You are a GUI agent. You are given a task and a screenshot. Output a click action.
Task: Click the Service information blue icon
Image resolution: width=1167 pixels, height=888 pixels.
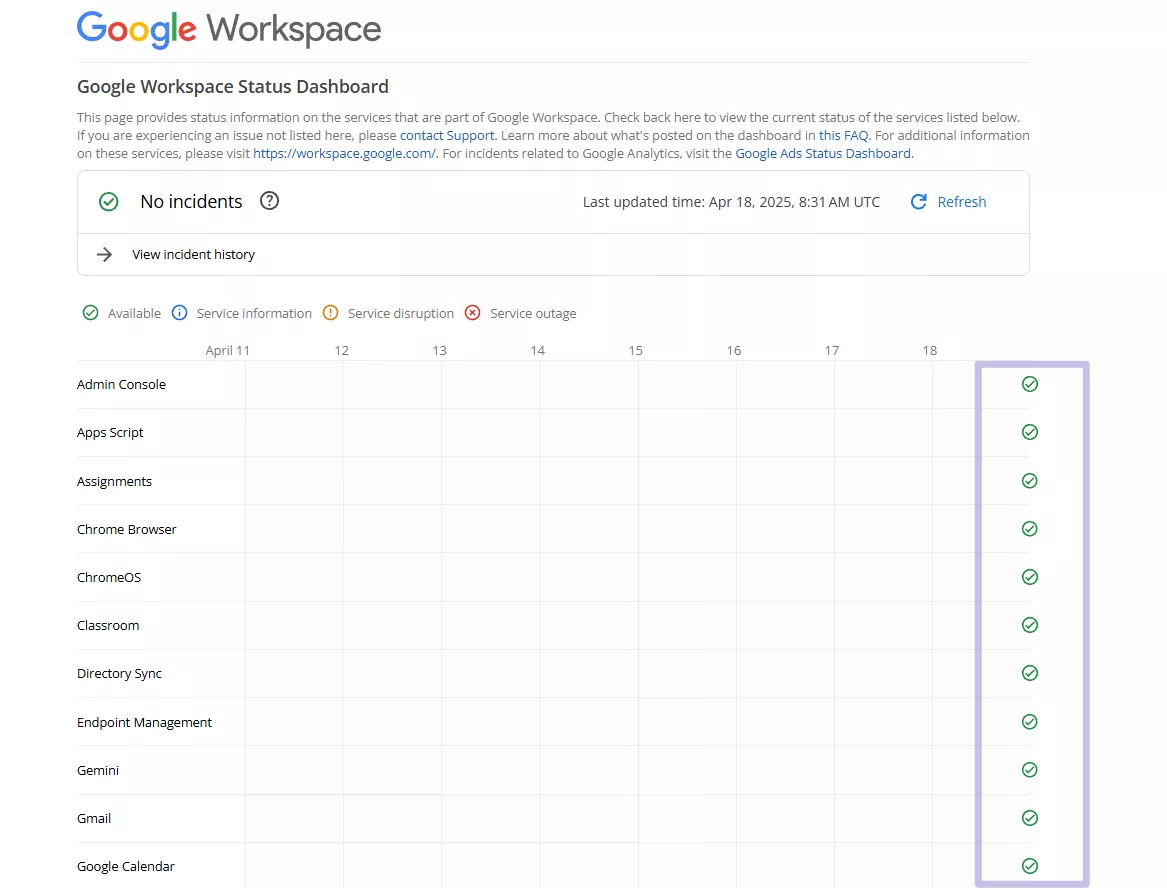(x=178, y=313)
